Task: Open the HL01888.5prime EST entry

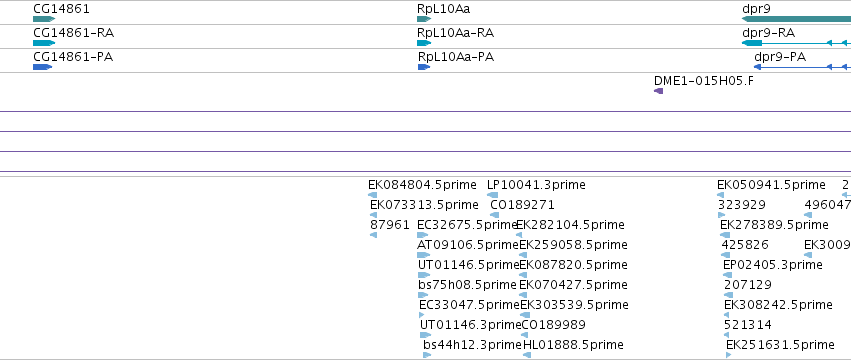Action: [573, 344]
